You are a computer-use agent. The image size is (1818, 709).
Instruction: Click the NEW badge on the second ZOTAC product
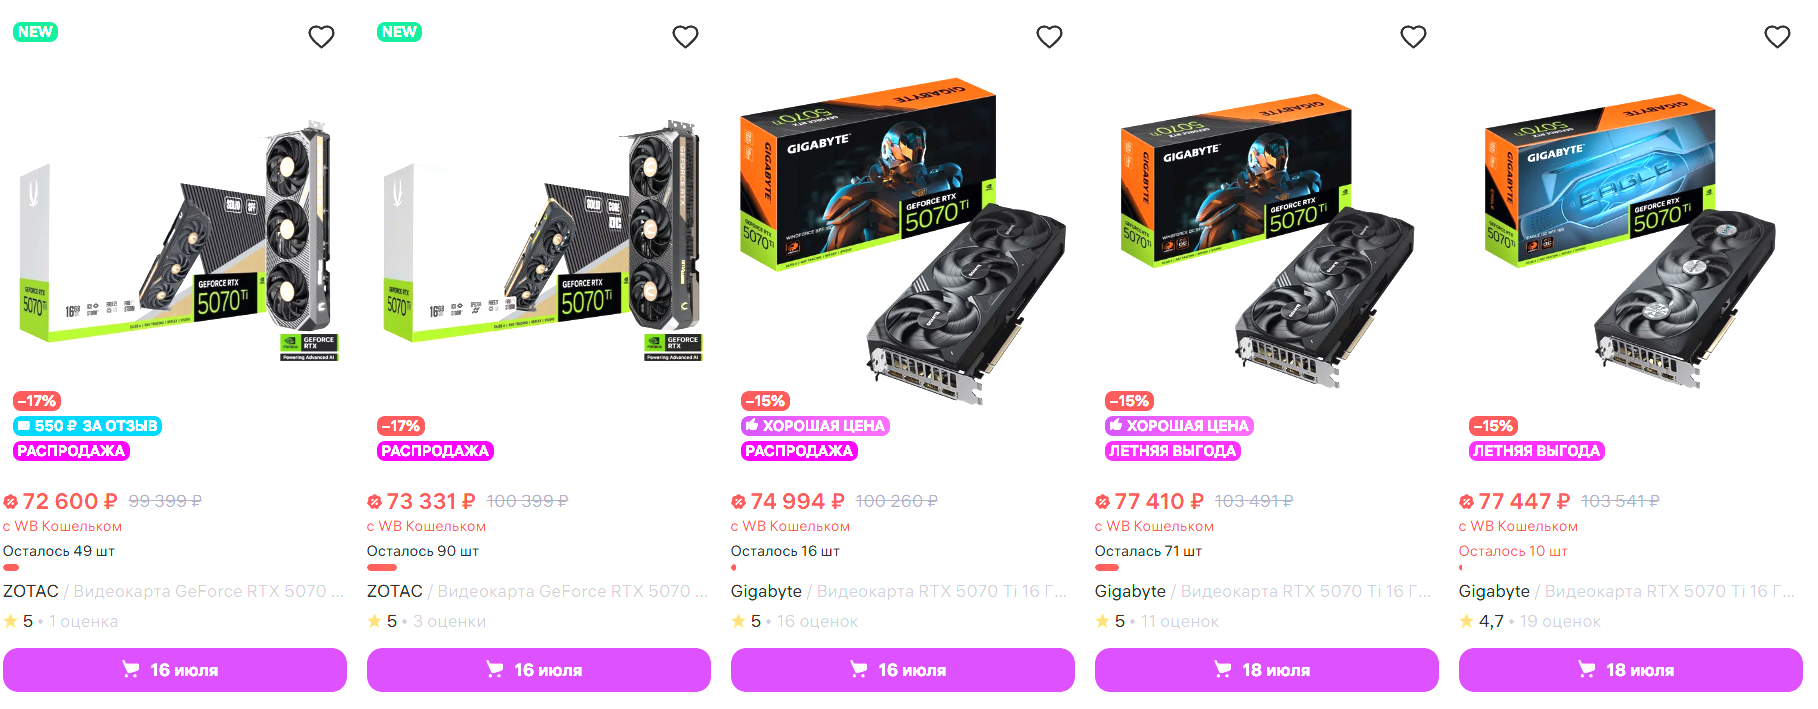tap(399, 32)
